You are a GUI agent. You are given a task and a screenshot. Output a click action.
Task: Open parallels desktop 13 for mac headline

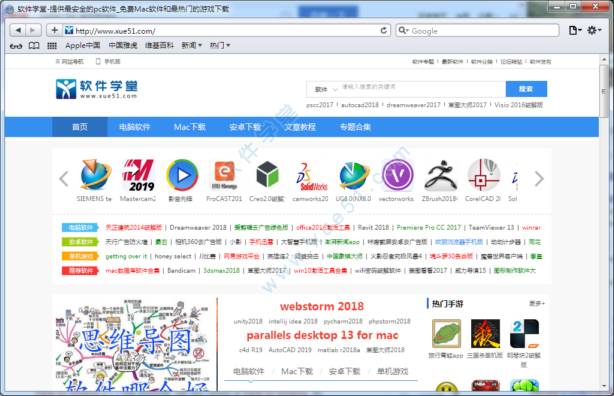pos(322,335)
